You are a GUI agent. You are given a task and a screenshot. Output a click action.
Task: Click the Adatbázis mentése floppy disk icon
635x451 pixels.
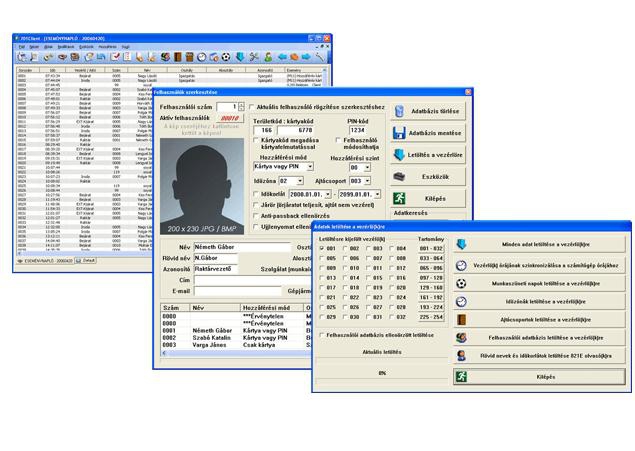click(400, 133)
